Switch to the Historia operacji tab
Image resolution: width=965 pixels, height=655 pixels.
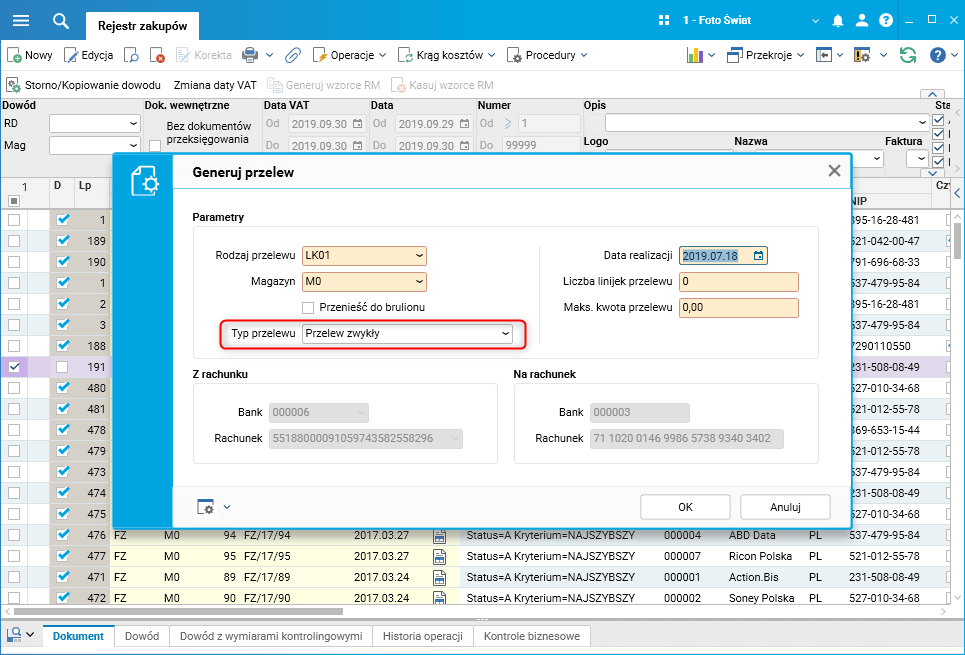click(420, 636)
